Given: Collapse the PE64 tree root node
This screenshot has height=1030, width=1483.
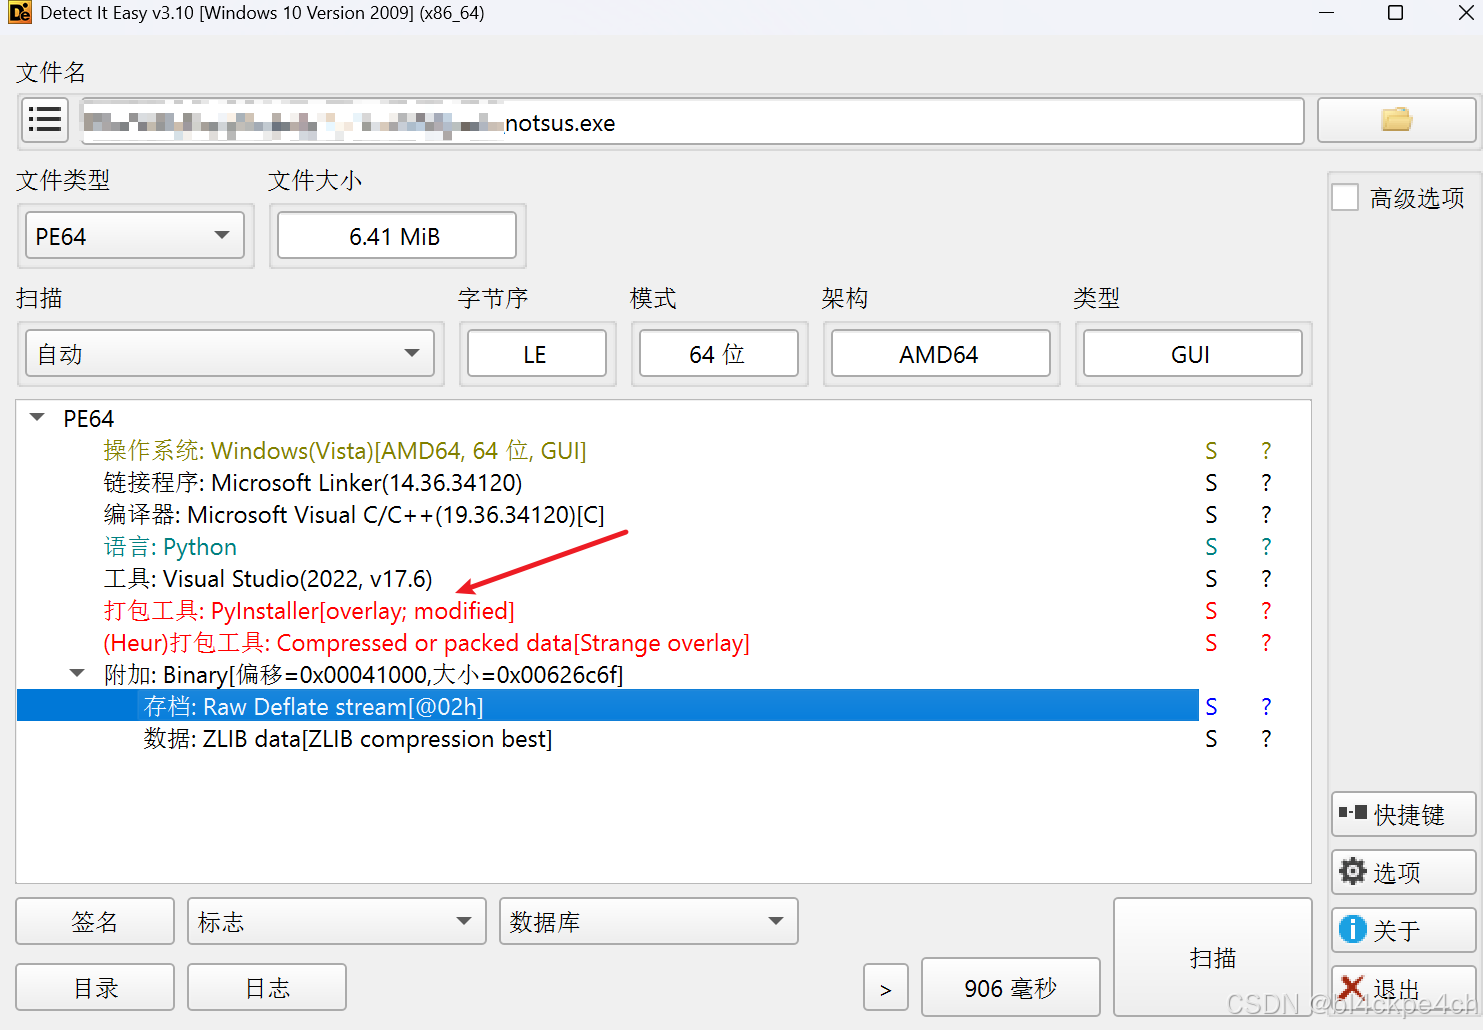Looking at the screenshot, I should [x=38, y=418].
